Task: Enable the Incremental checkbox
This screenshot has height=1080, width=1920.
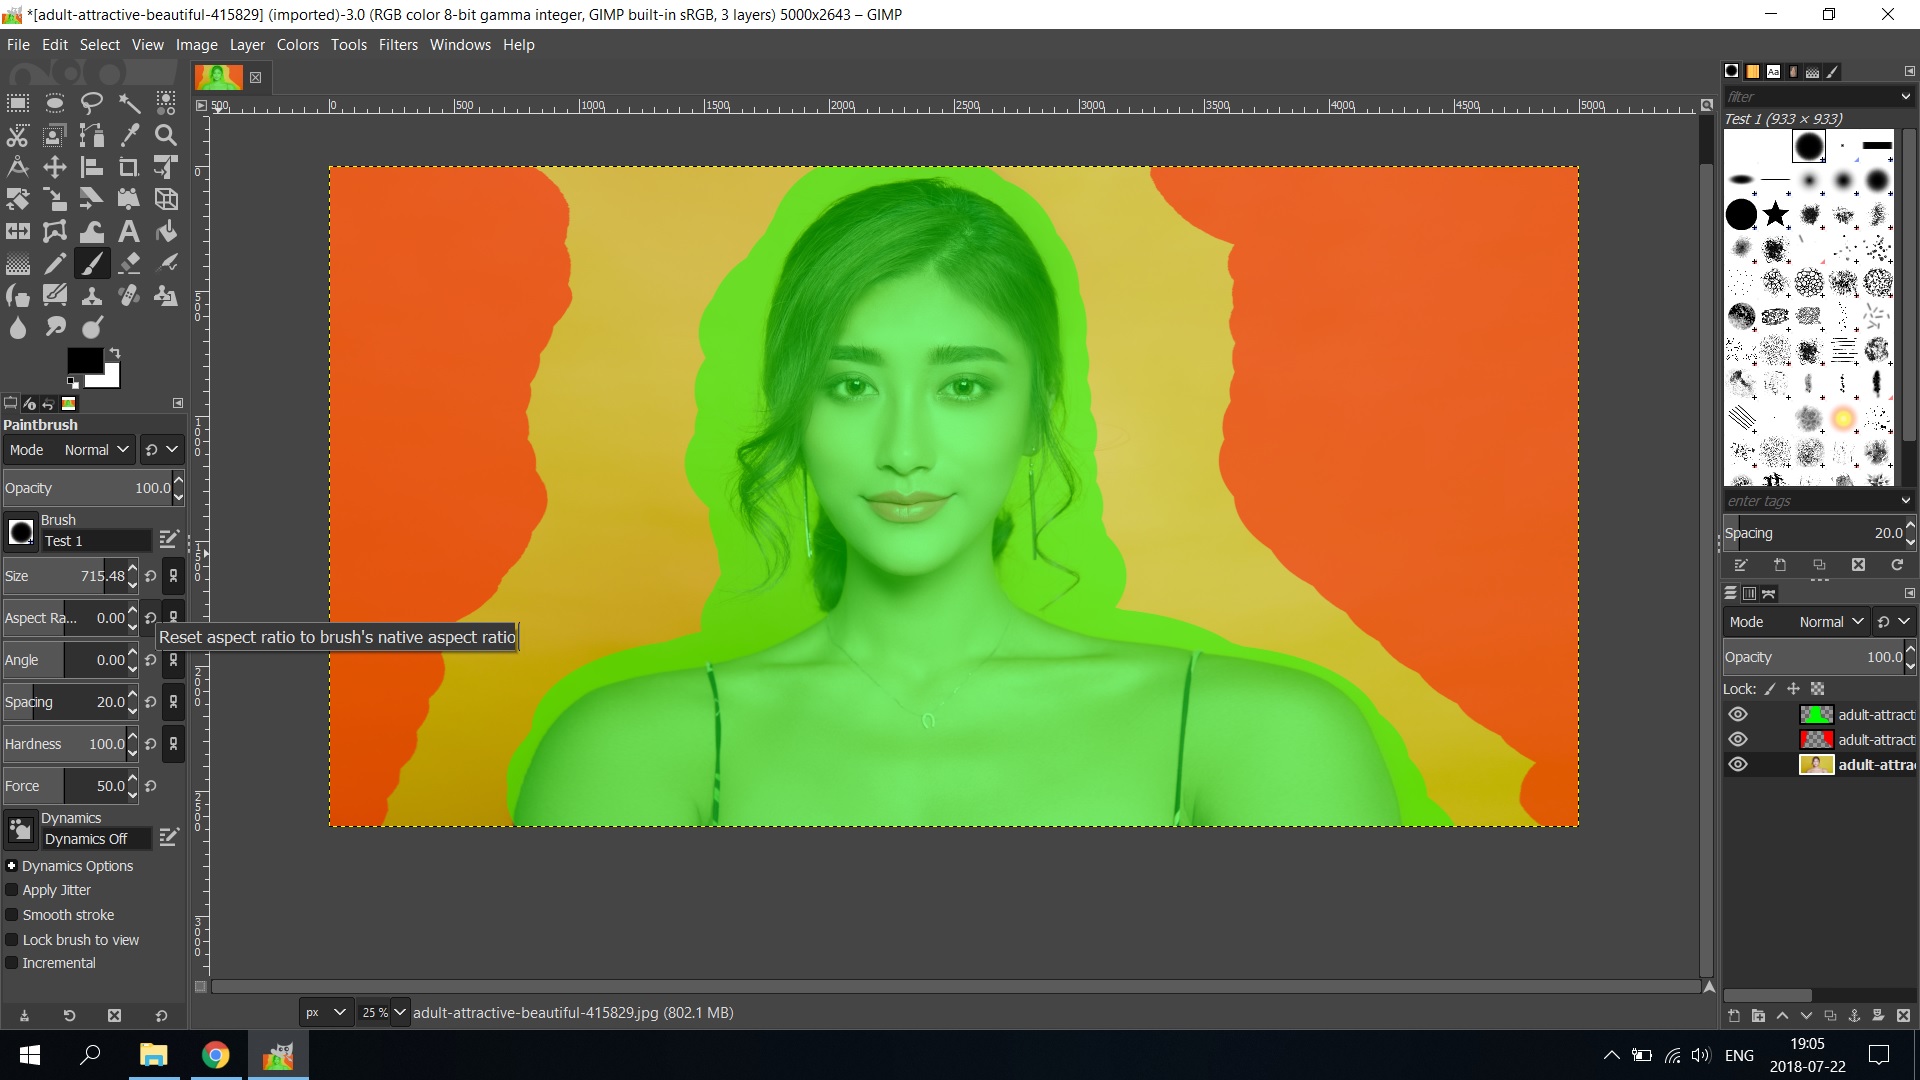Action: click(x=12, y=963)
